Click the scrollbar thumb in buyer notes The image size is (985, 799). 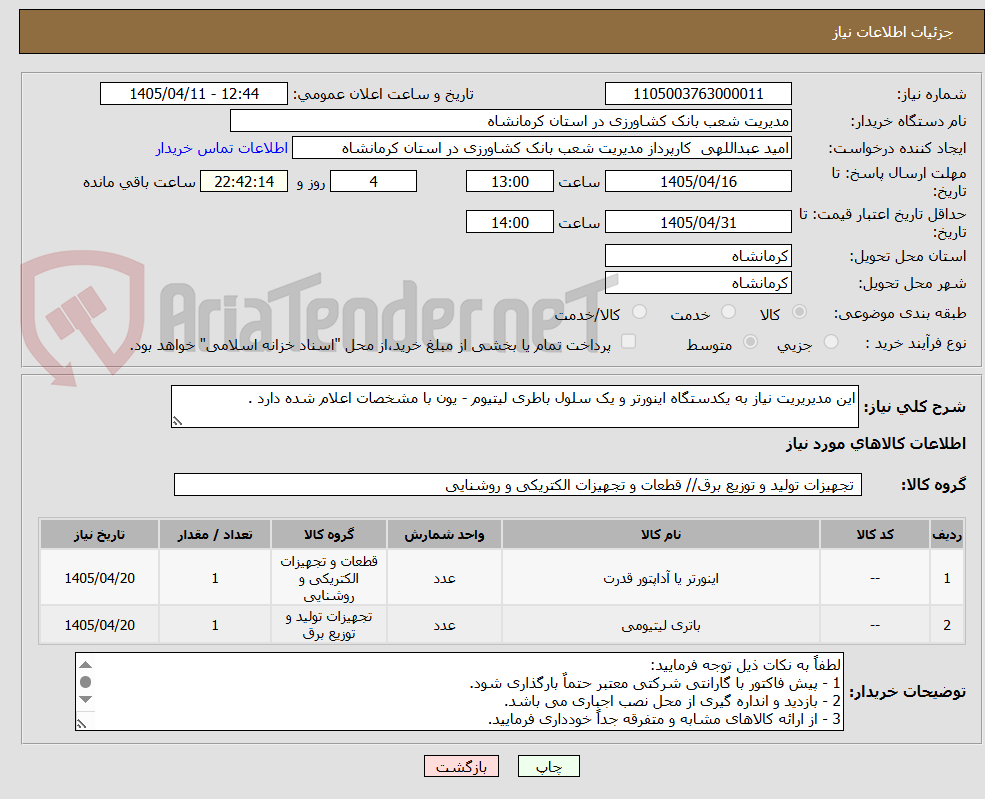(86, 682)
